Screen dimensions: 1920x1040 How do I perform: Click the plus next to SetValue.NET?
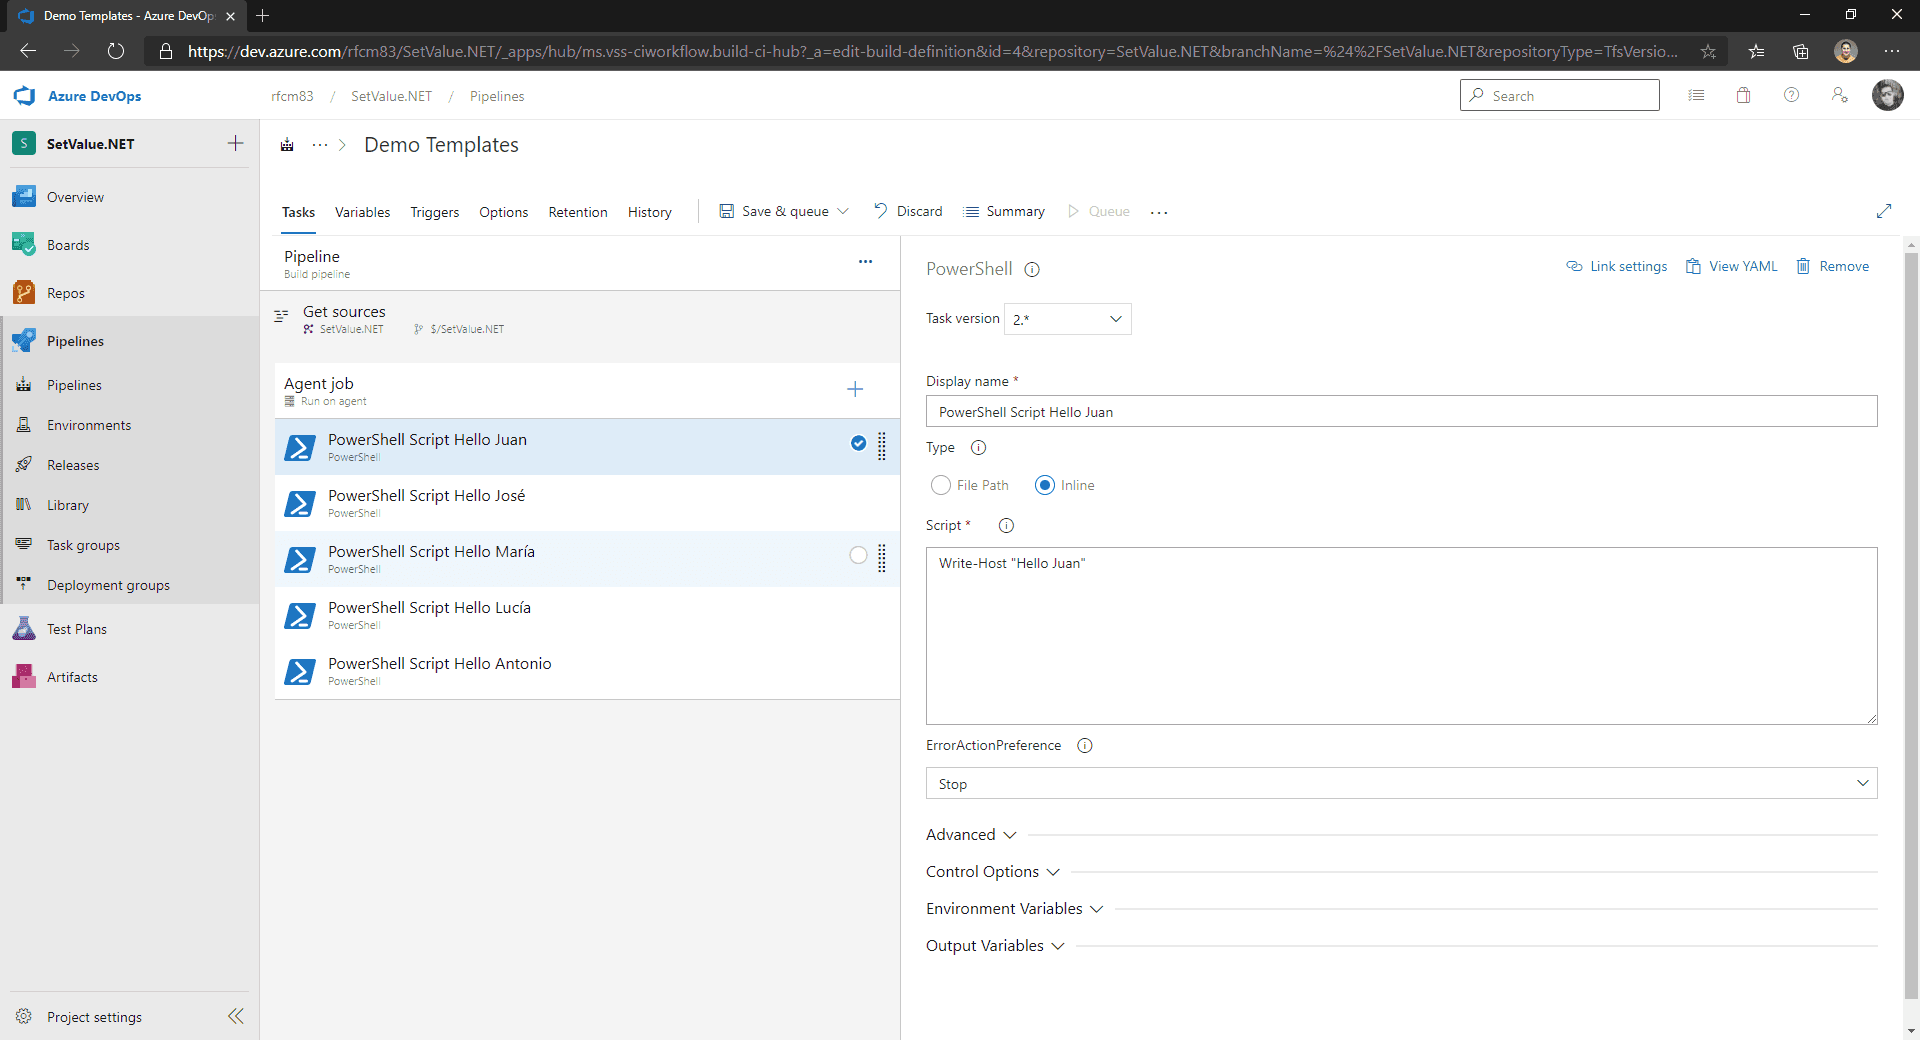tap(236, 143)
